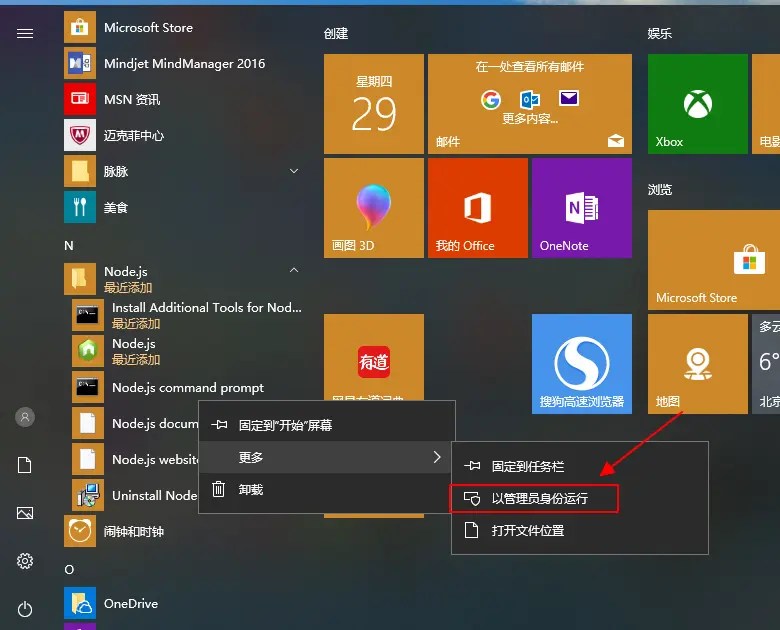Click the 娱乐 tile group heading

(x=660, y=33)
